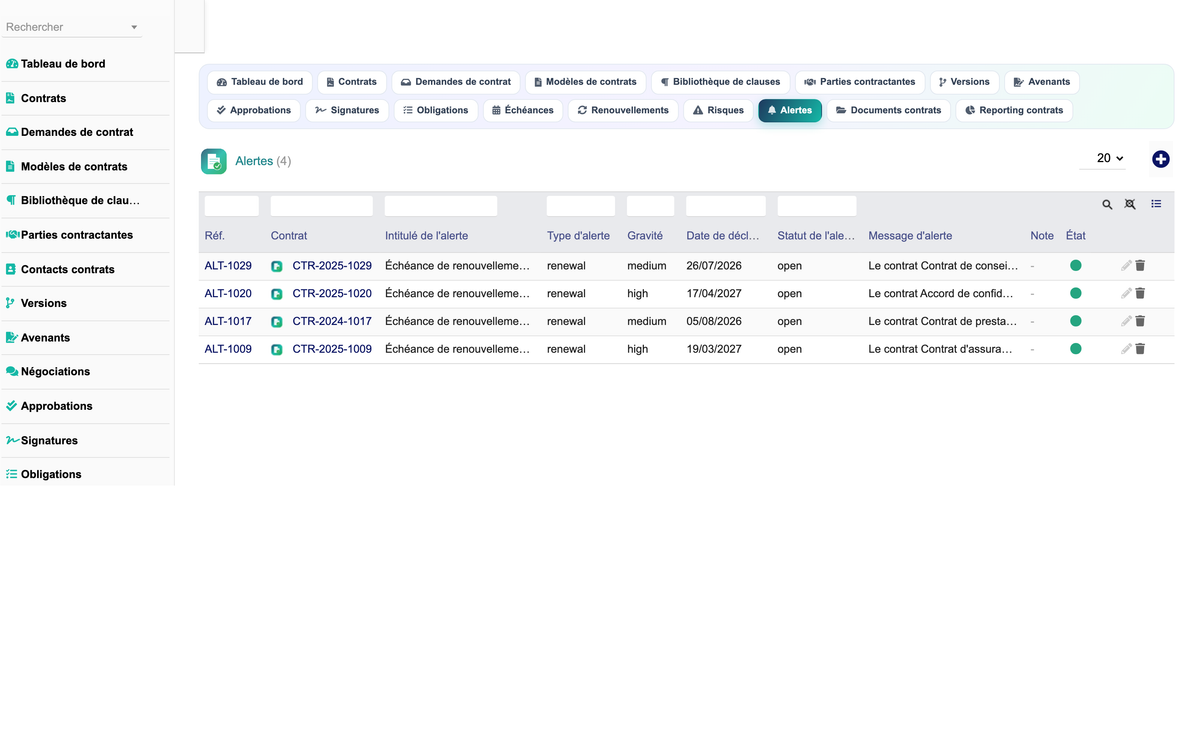This screenshot has height=743, width=1200.
Task: Open alert reference ALT-1009
Action: (x=228, y=349)
